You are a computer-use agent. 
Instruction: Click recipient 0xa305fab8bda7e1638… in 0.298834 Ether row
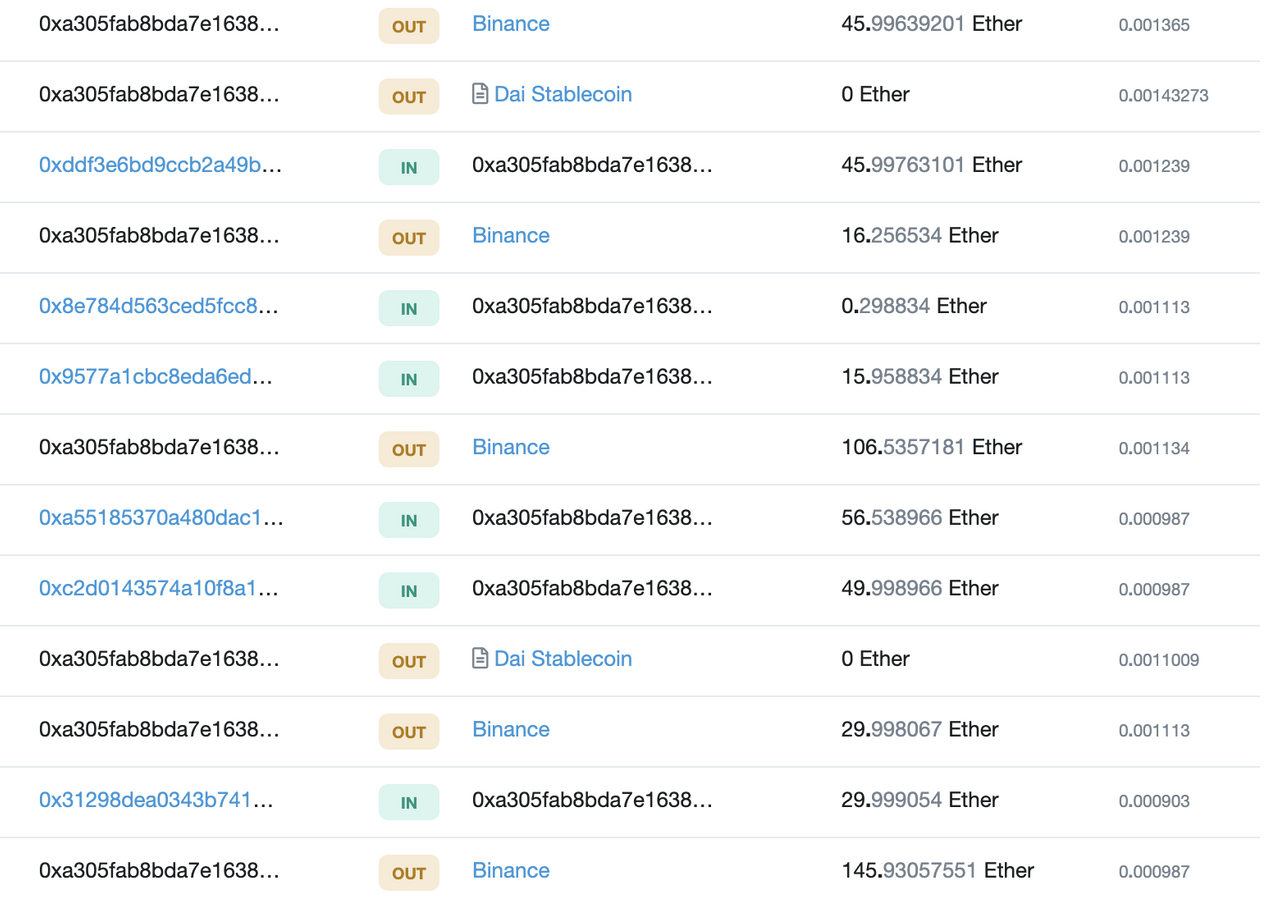(x=593, y=306)
